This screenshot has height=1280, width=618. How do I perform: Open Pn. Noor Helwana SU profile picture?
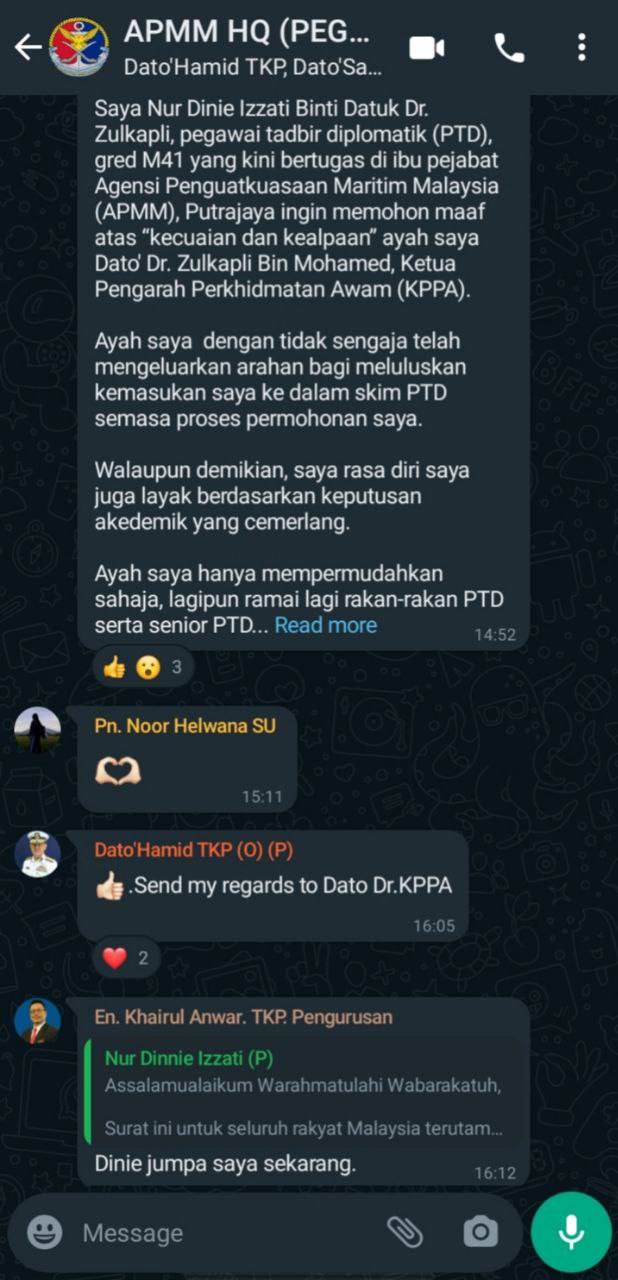[x=37, y=730]
